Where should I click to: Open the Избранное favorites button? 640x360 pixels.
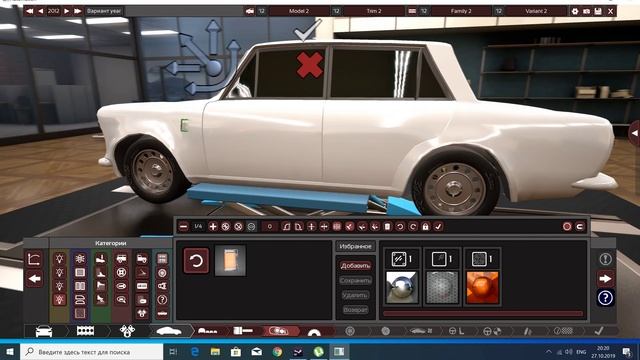tap(356, 246)
